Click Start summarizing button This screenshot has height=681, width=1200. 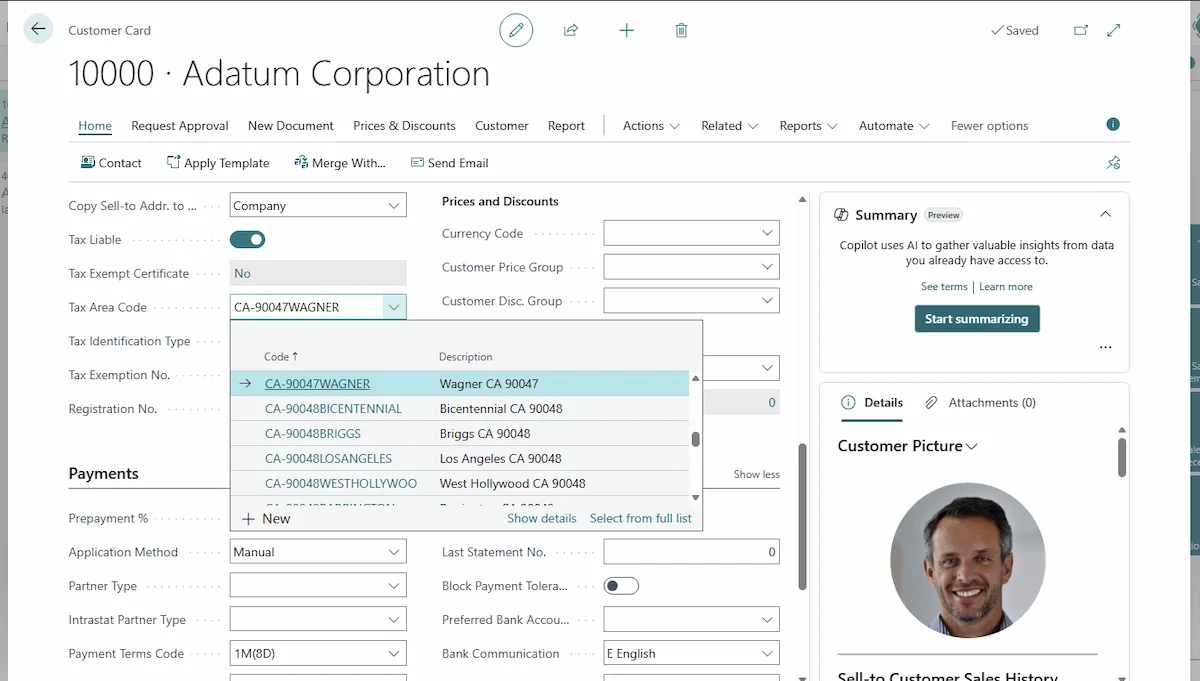tap(977, 318)
